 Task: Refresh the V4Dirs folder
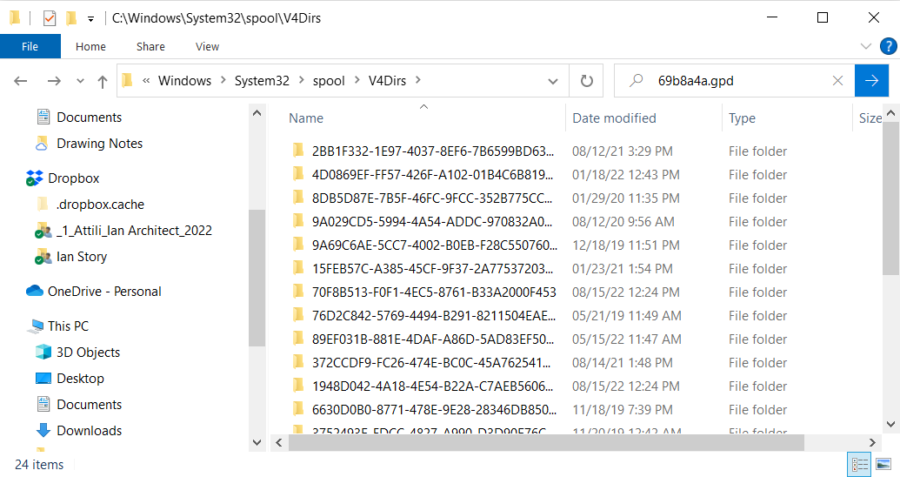[586, 81]
